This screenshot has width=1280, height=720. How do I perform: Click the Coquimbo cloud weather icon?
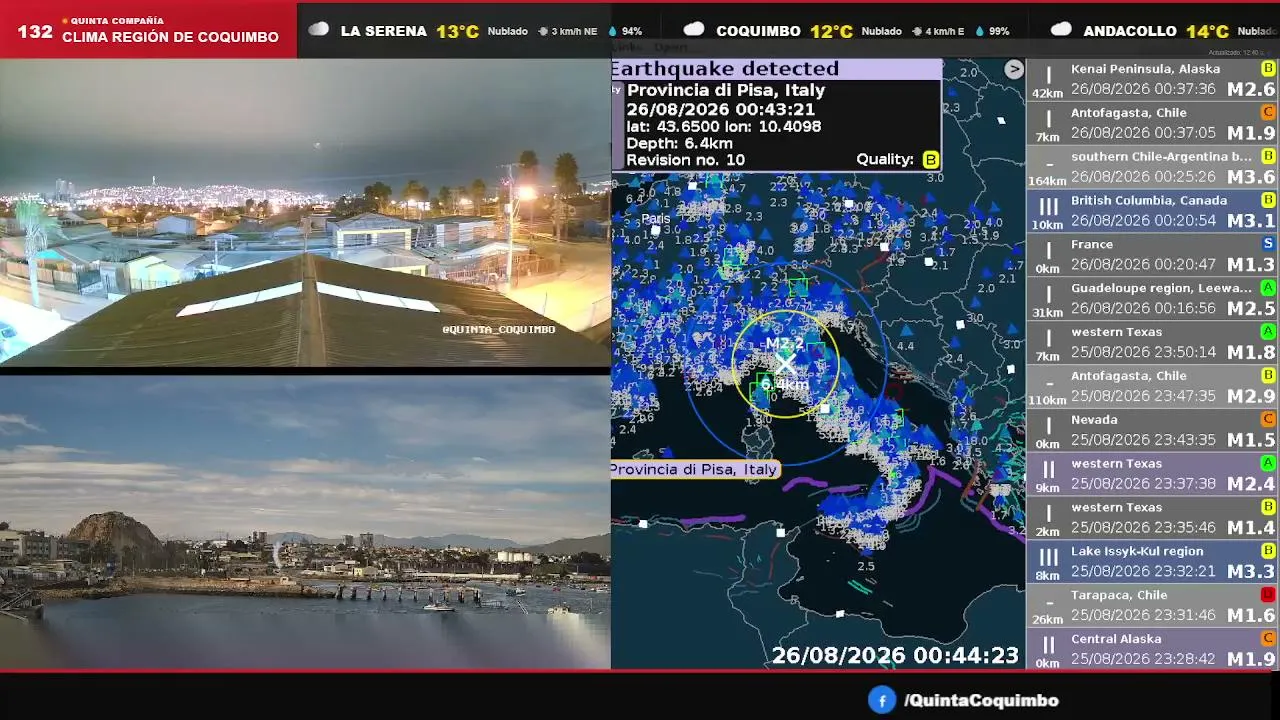[x=694, y=30]
